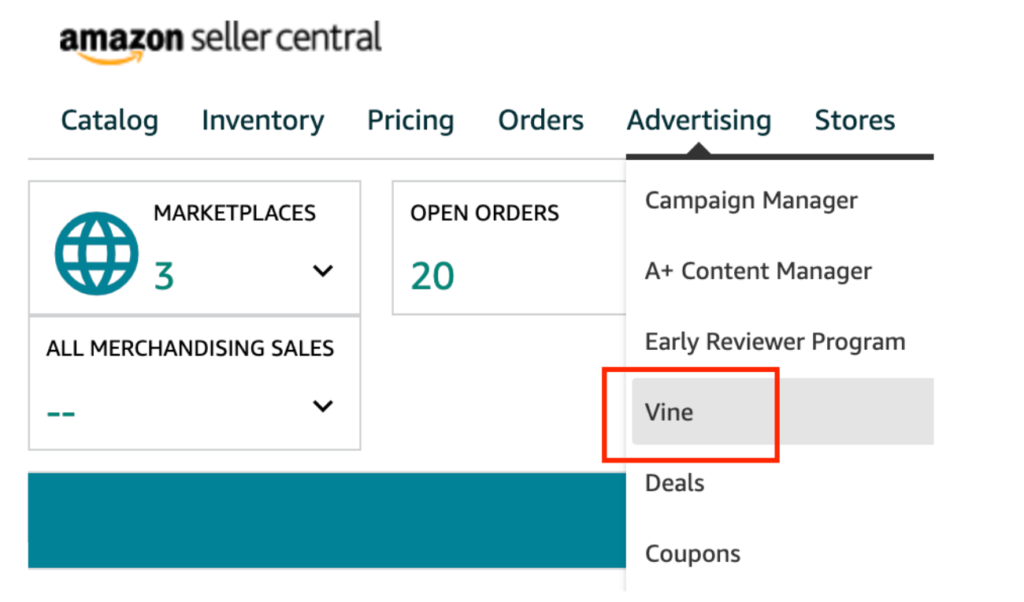Expand the All Merchandising Sales chevron
The width and height of the screenshot is (1024, 602).
tap(322, 406)
